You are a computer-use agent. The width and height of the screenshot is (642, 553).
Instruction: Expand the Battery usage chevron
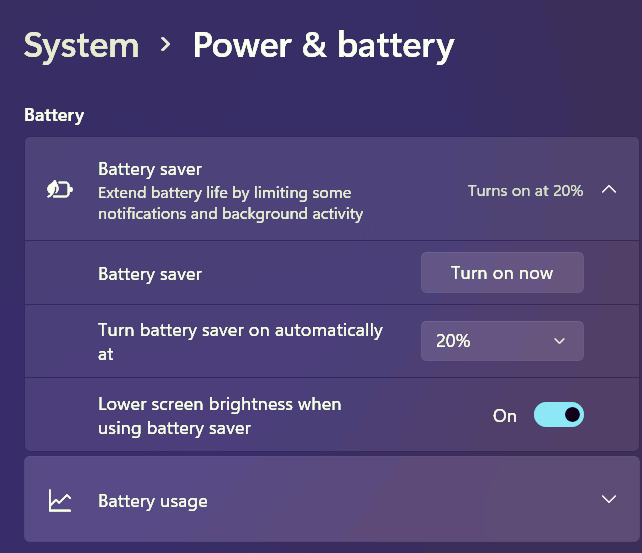609,499
